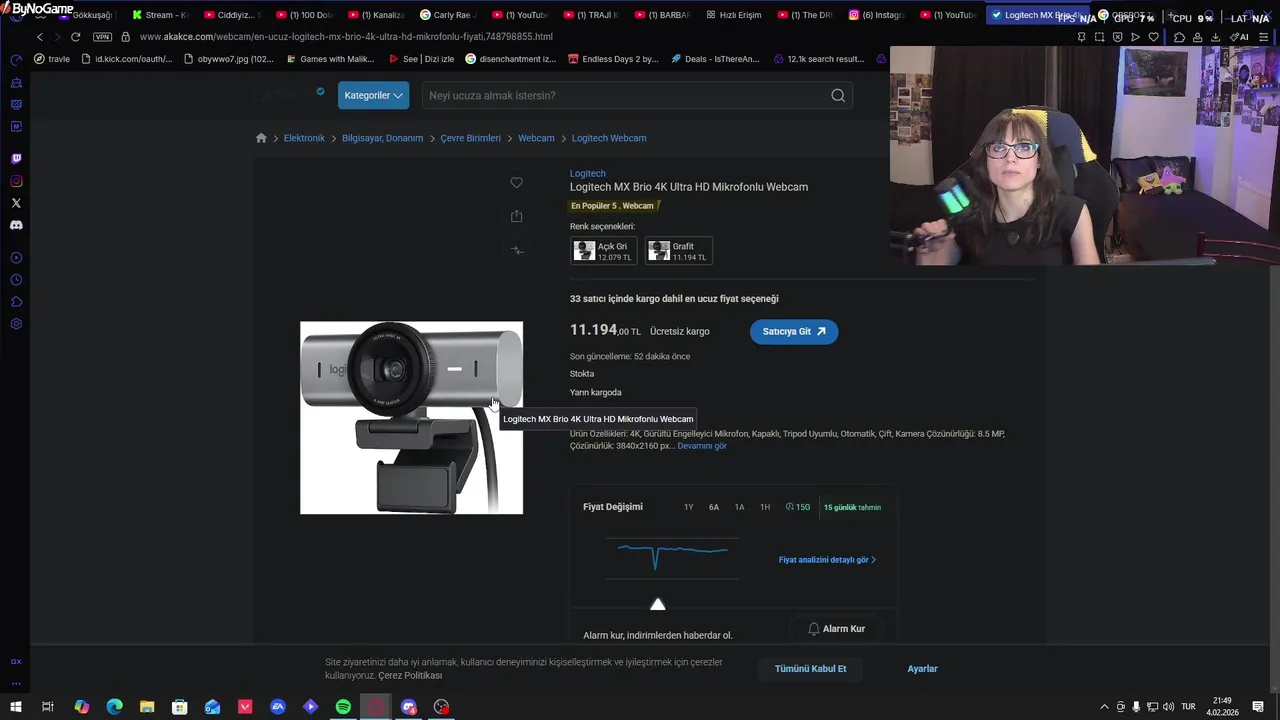Open 'Fiyat analizini detaylı gör' link
1280x720 pixels.
[x=827, y=560]
